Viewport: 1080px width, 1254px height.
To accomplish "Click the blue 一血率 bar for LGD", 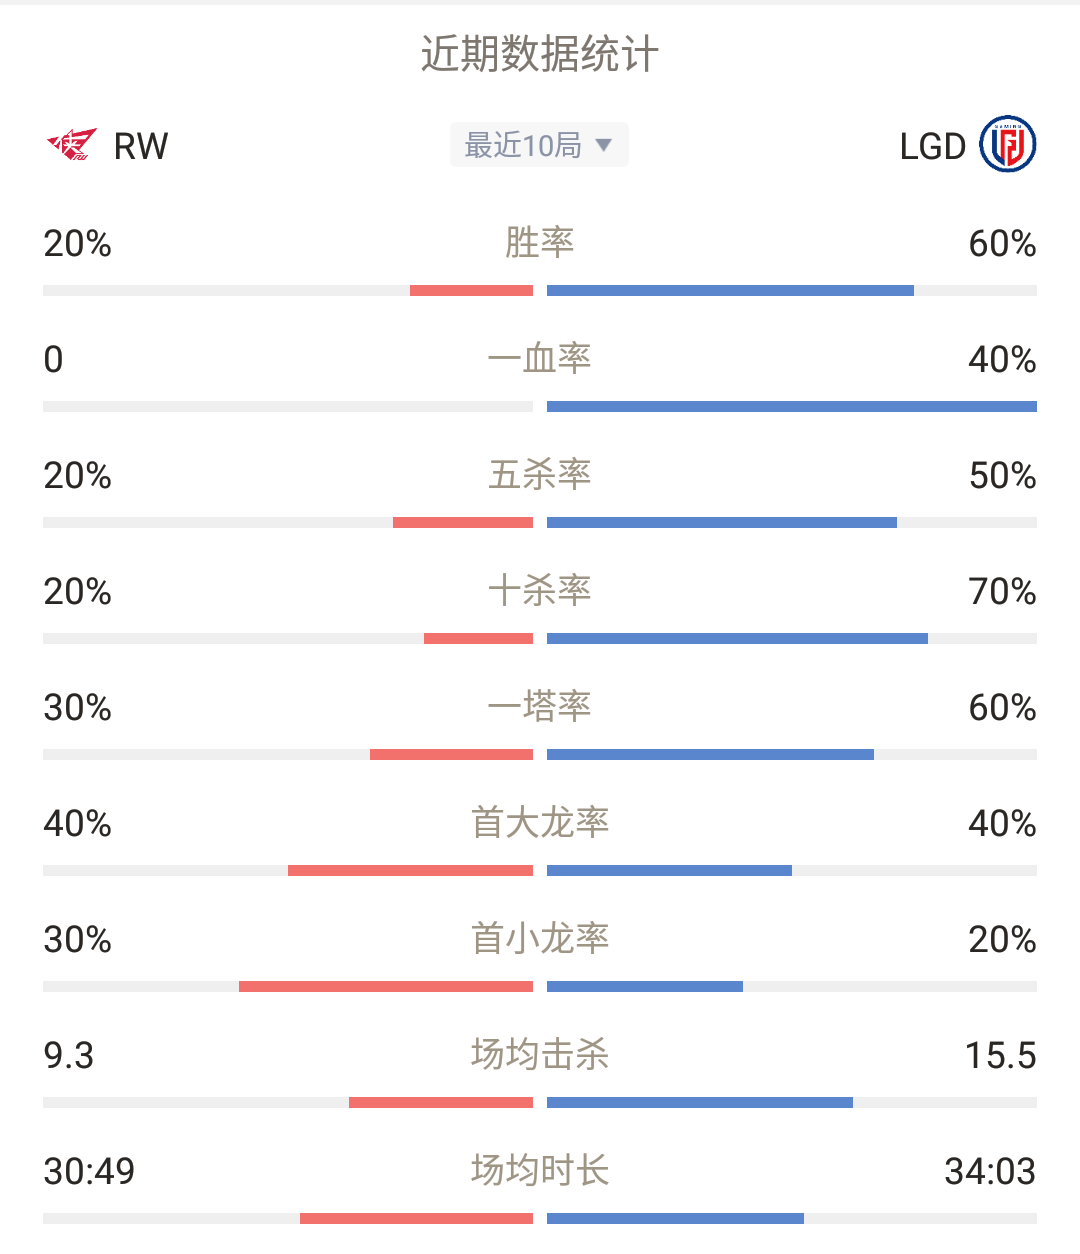I will 792,407.
